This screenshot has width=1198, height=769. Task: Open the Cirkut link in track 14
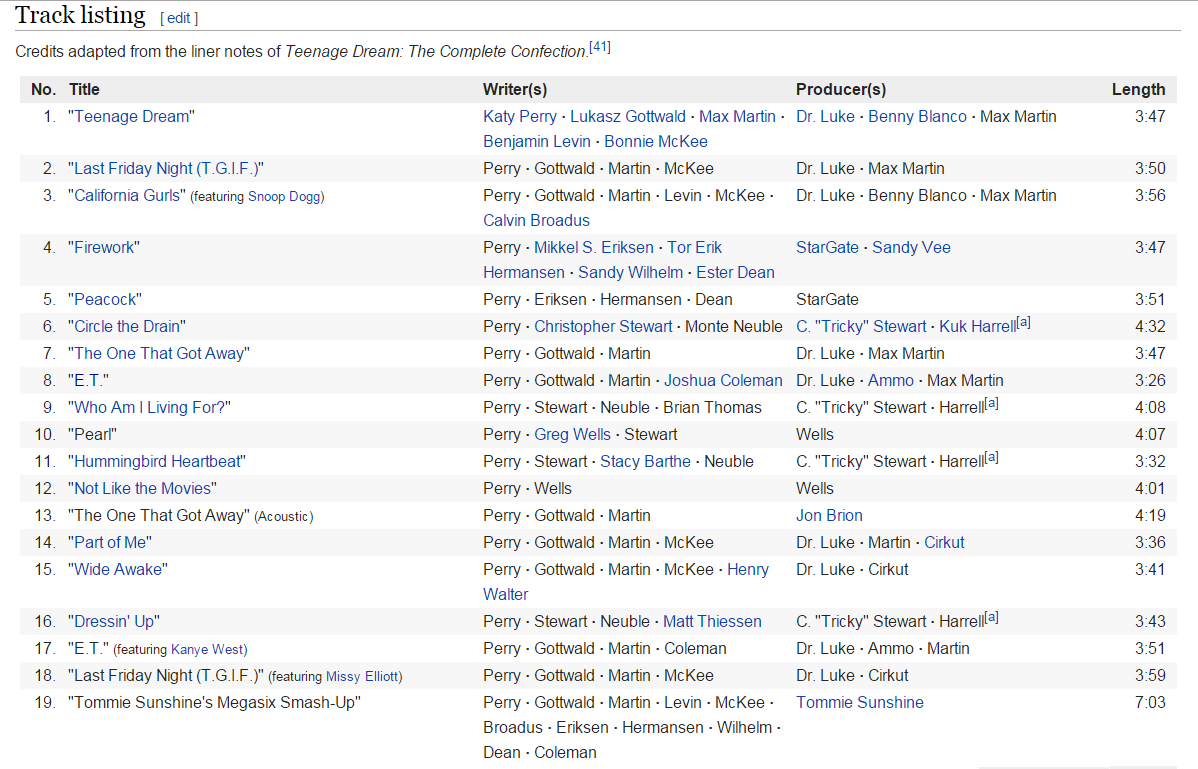coord(944,542)
